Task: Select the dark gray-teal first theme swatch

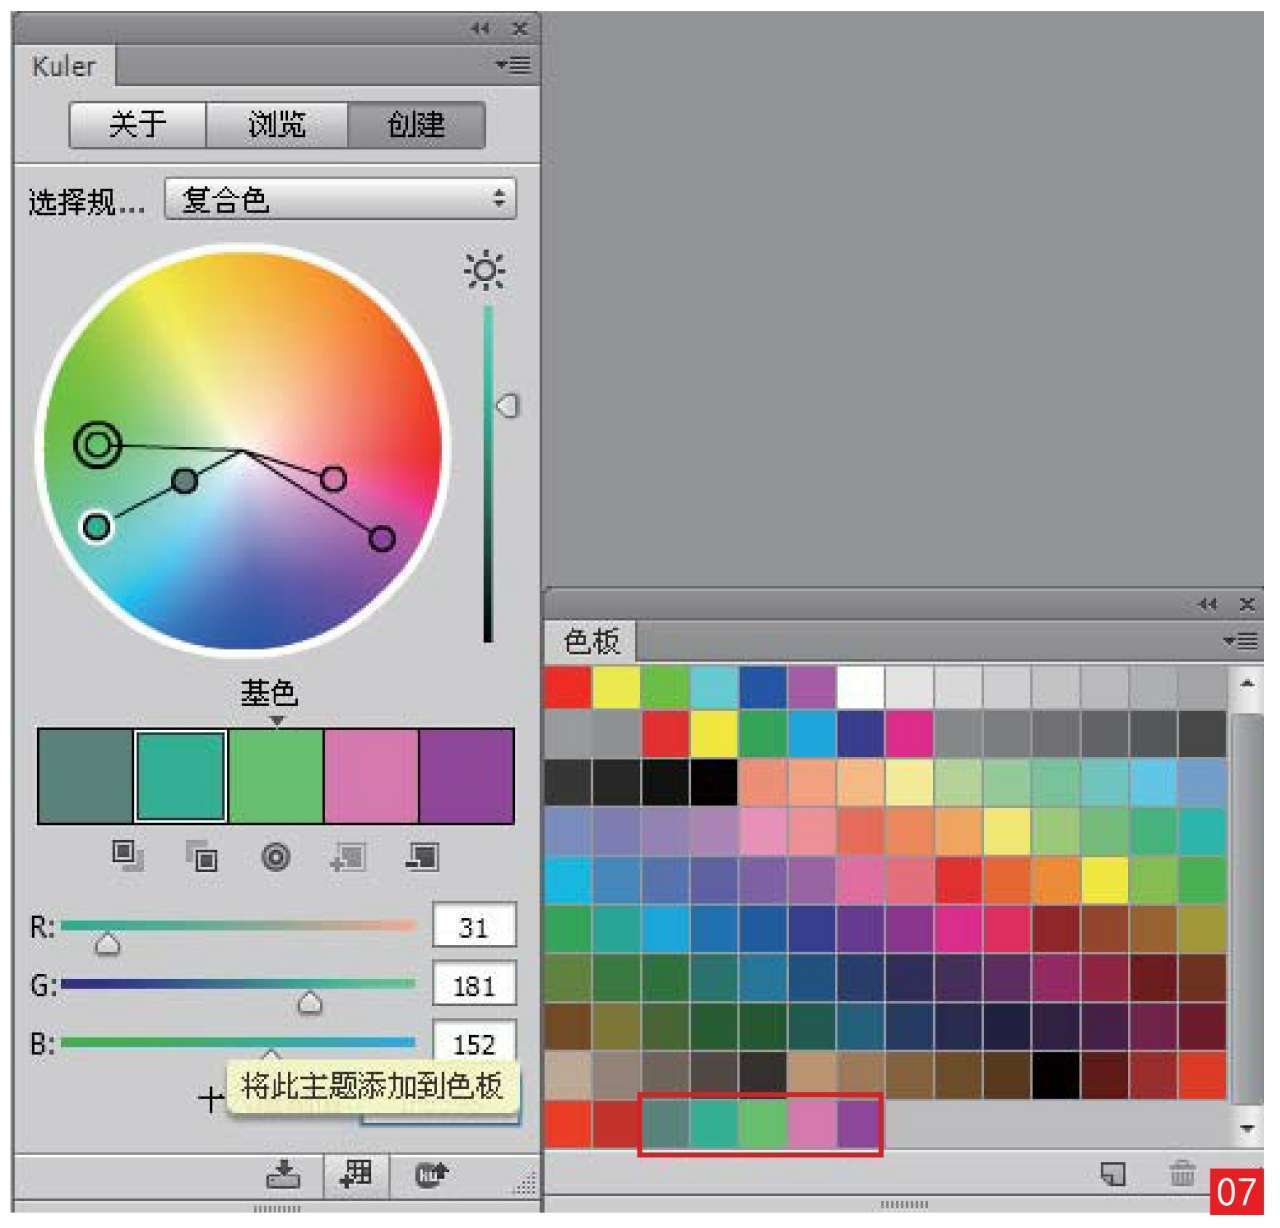Action: click(85, 776)
